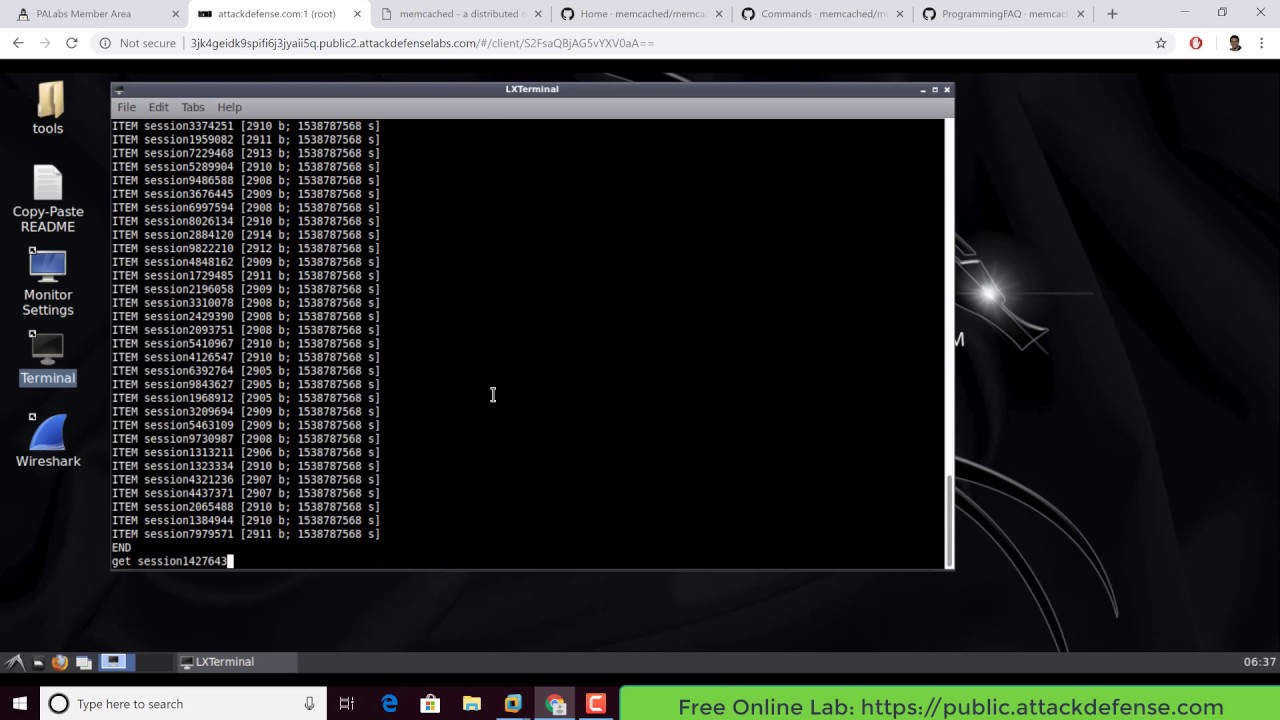
Task: Open Microsoft Store from taskbar
Action: pyautogui.click(x=430, y=704)
